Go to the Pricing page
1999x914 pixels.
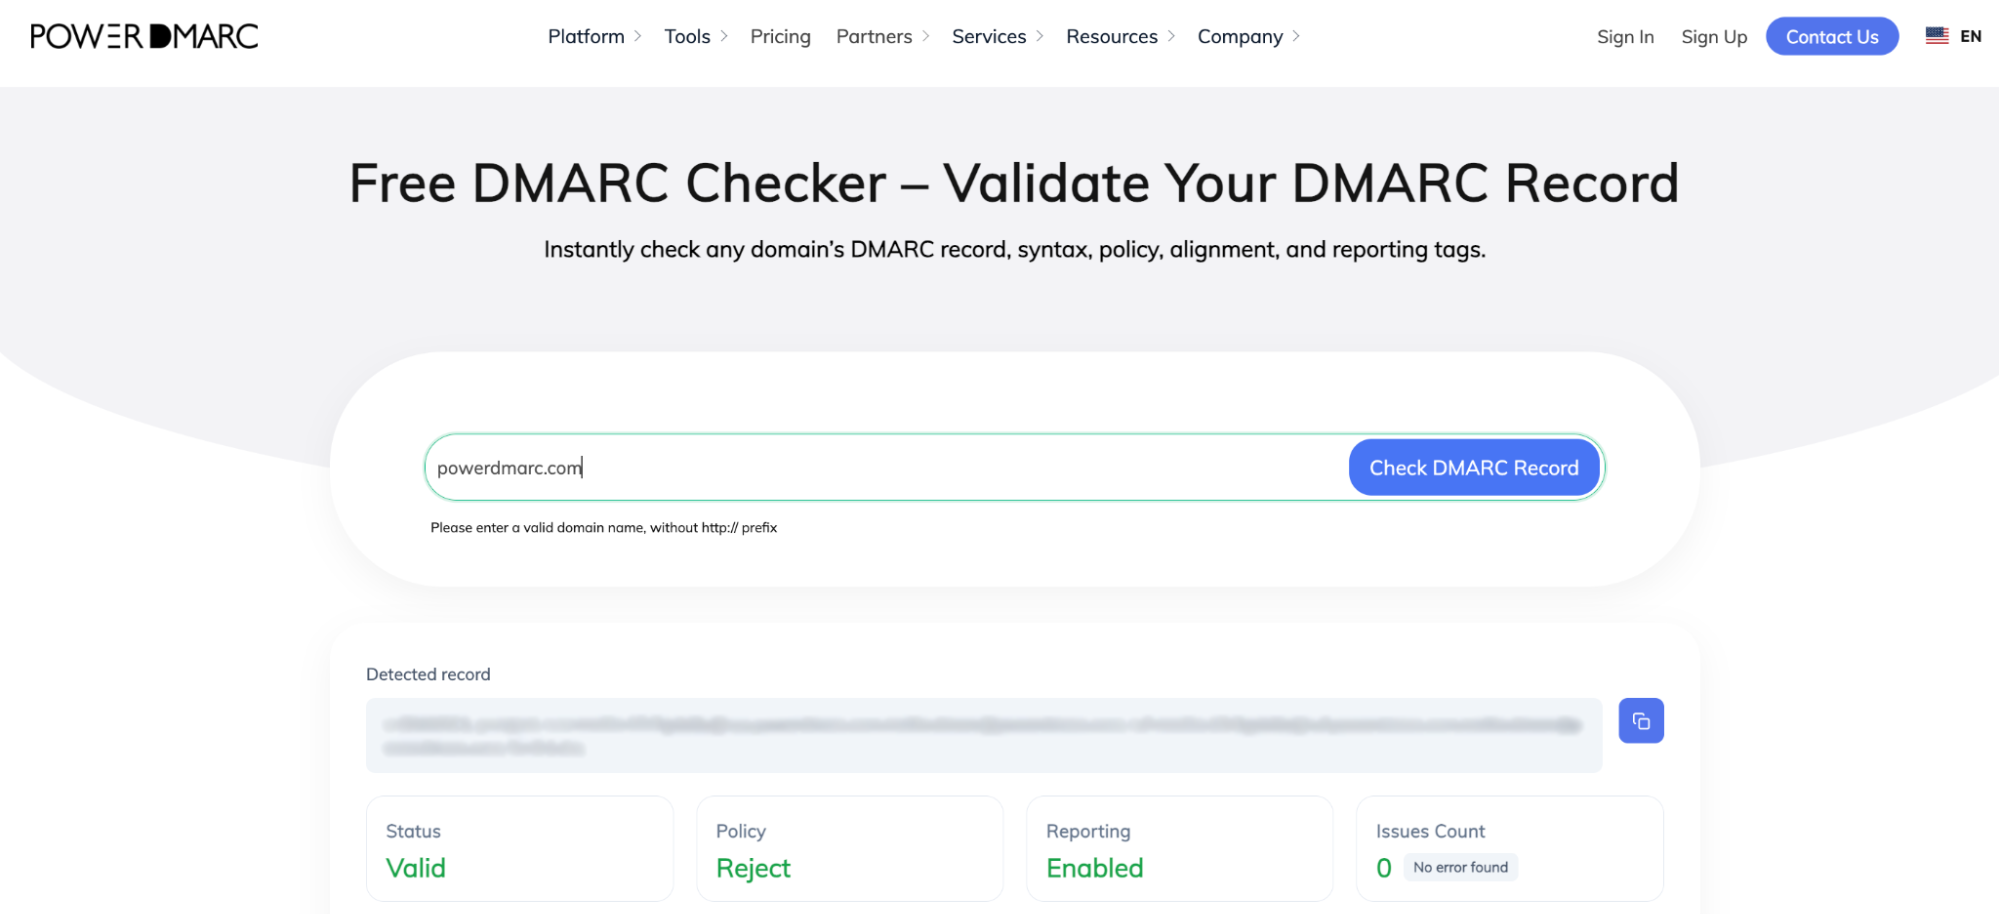click(780, 36)
